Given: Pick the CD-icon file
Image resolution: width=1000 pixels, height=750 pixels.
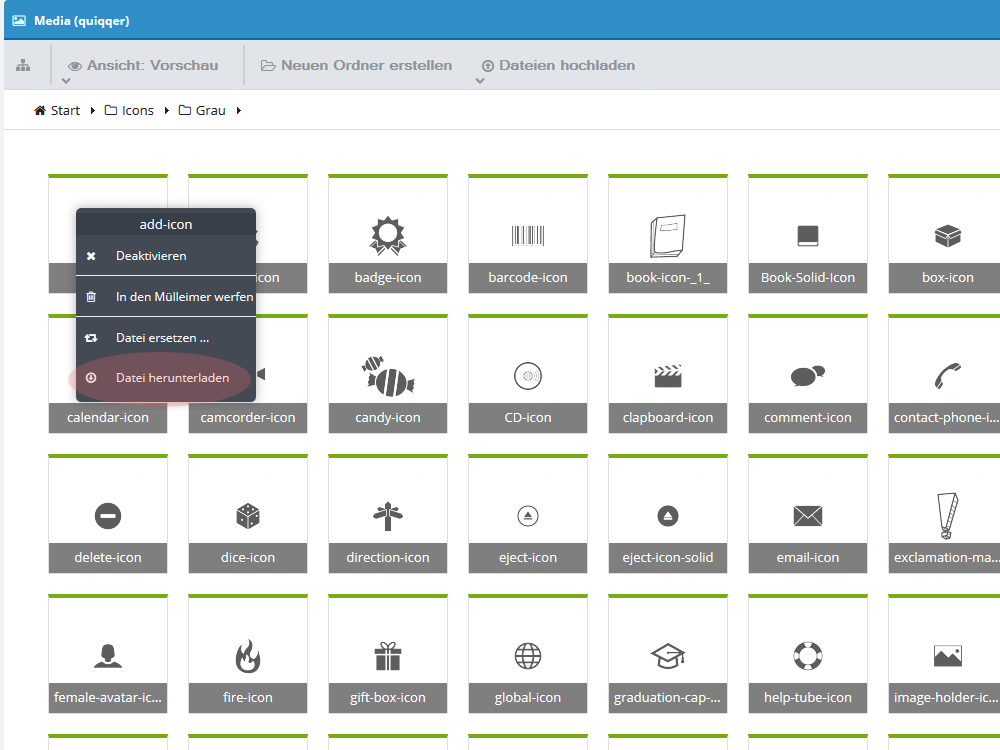Looking at the screenshot, I should point(527,374).
